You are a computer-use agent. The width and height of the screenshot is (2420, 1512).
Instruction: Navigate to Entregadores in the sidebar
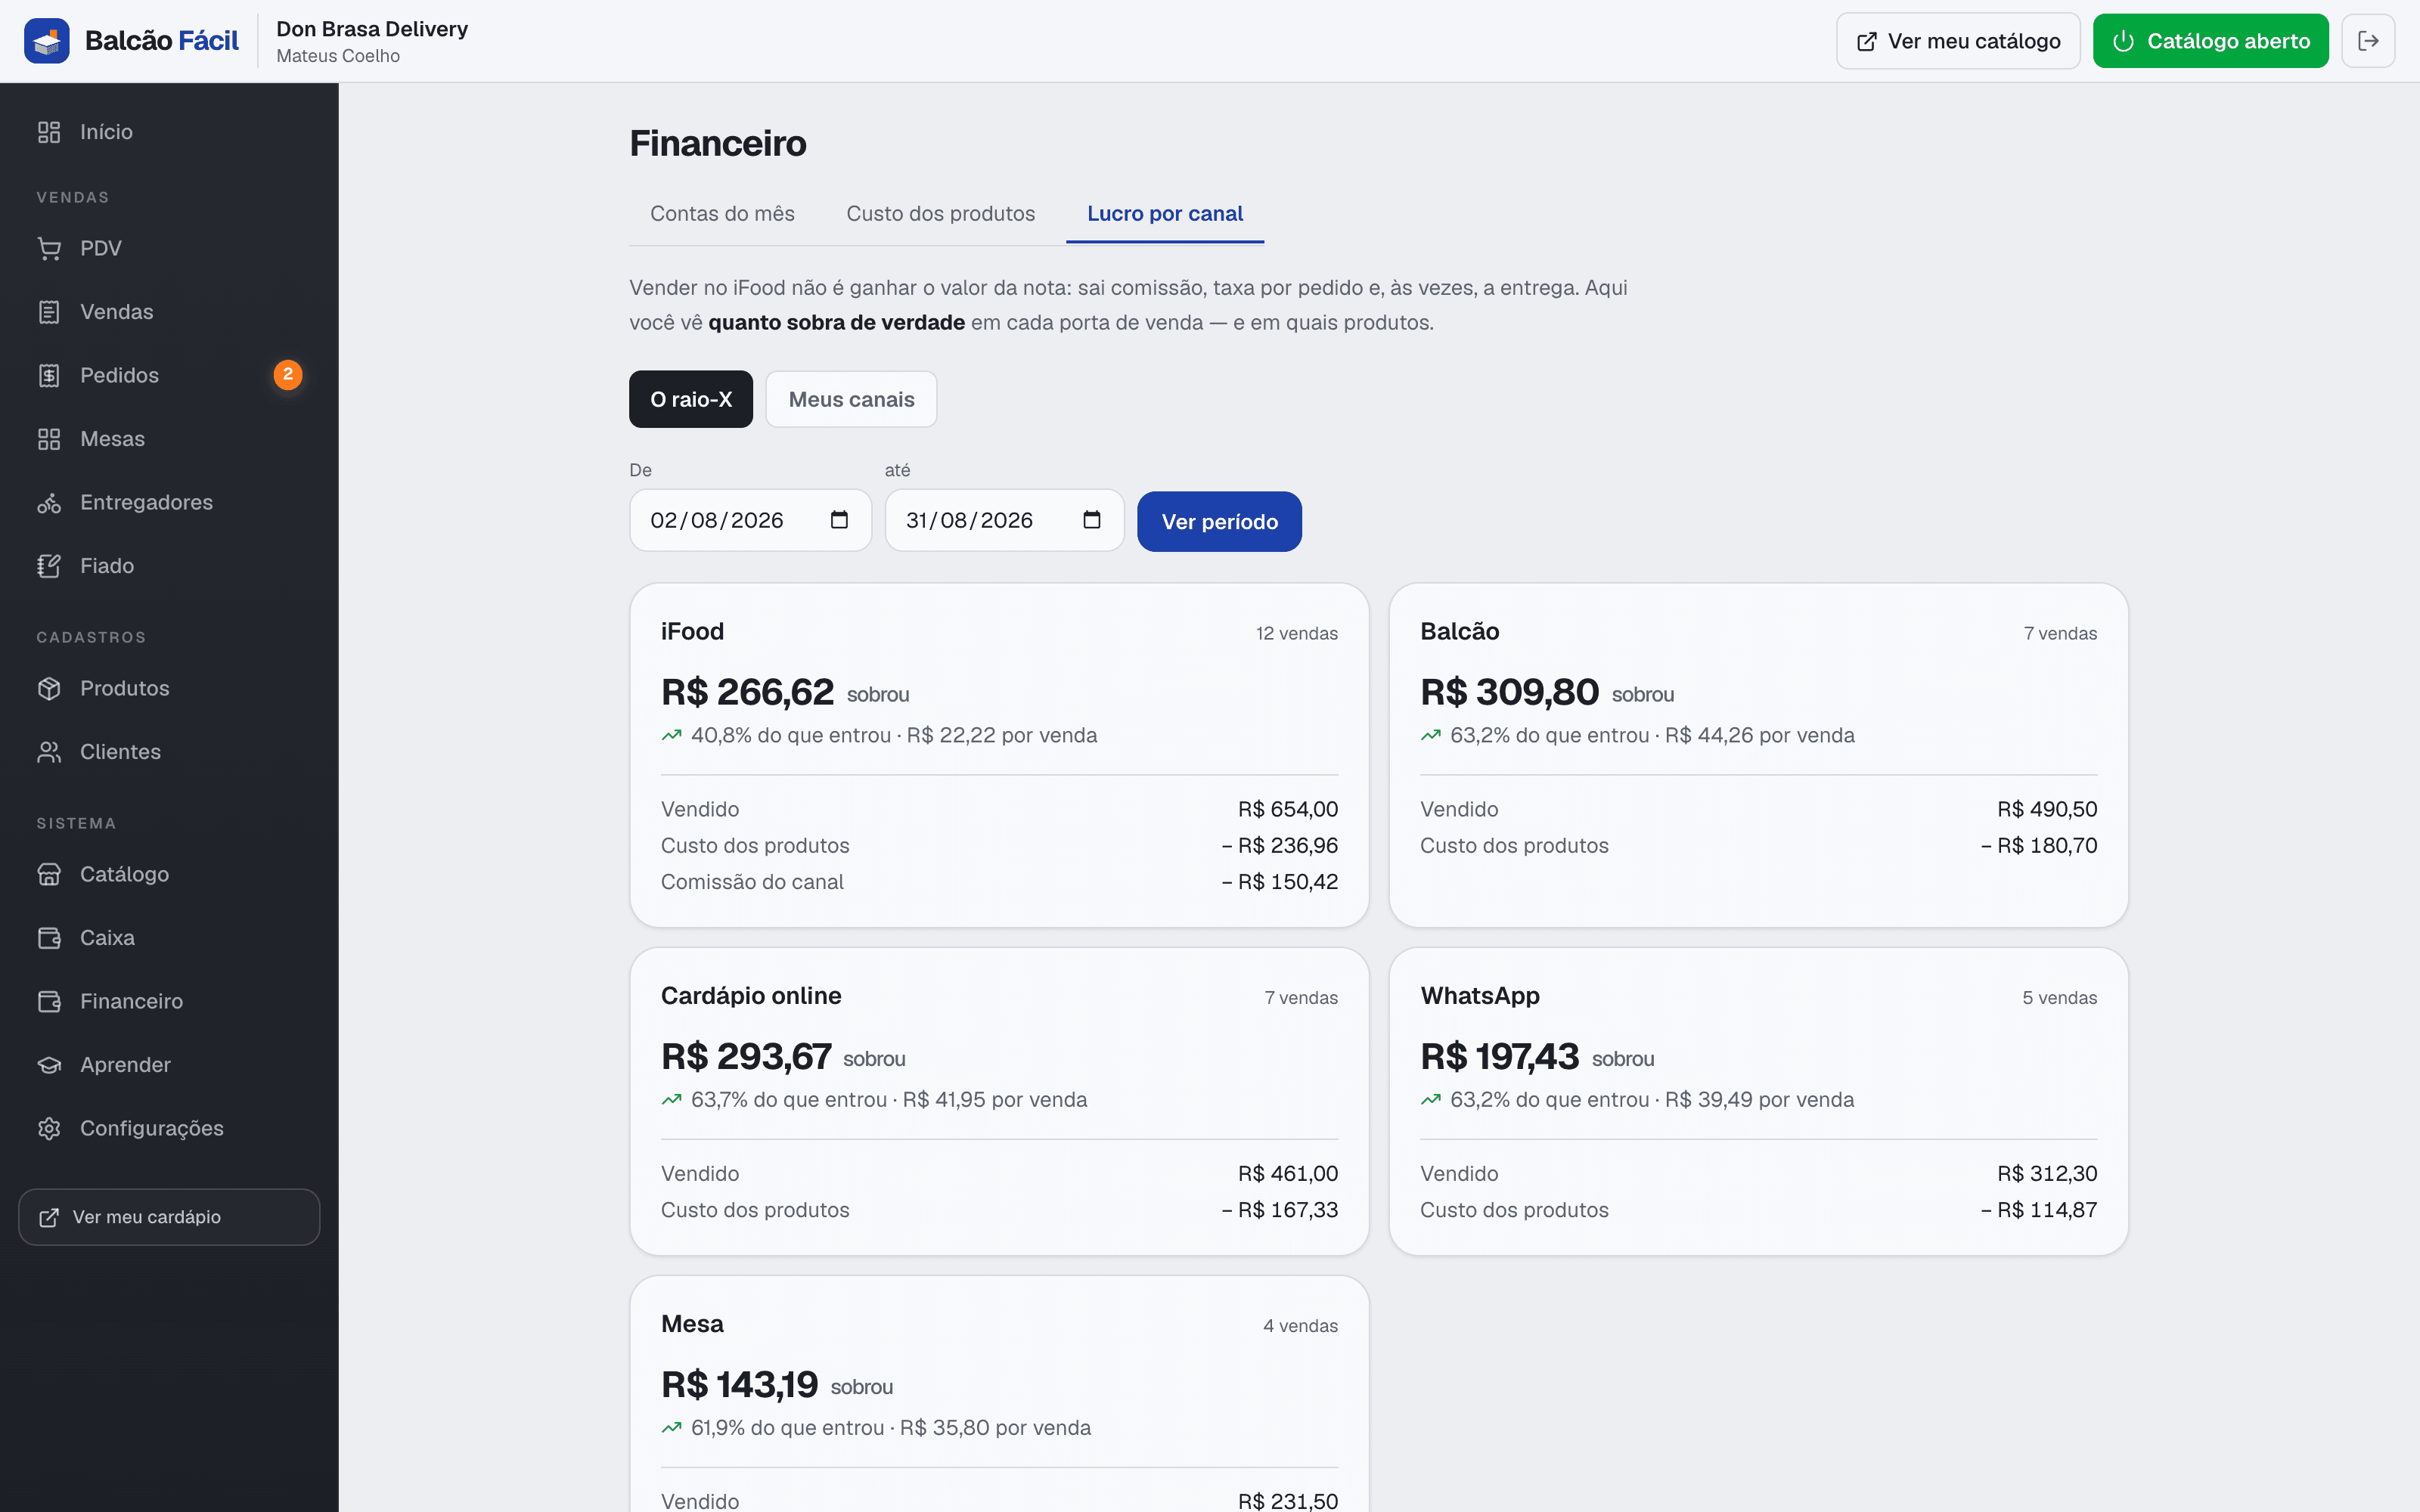pos(169,502)
